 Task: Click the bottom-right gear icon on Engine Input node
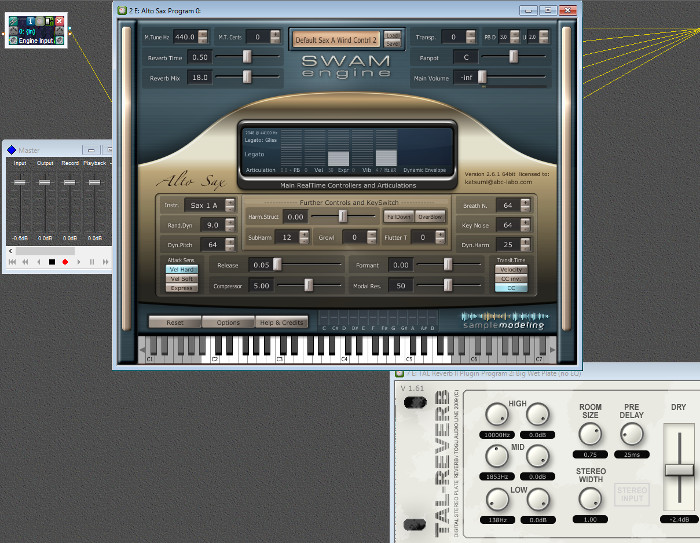coord(59,40)
